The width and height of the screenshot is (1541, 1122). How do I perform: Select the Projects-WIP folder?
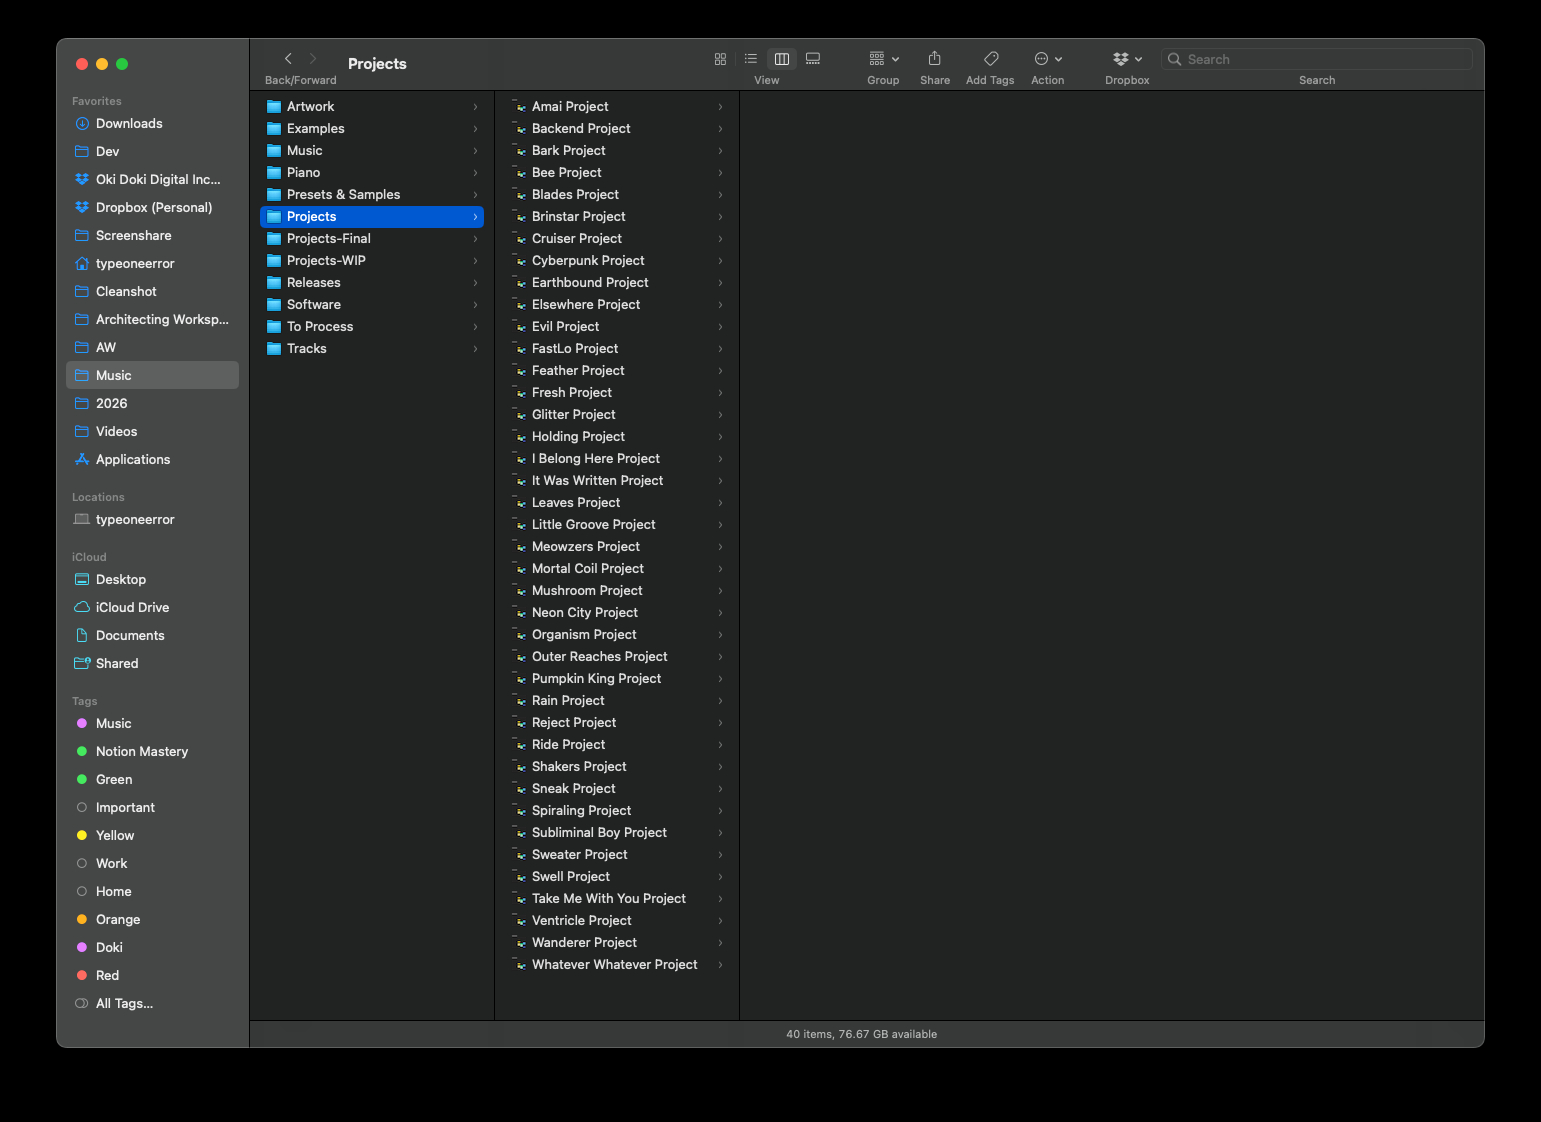click(326, 260)
